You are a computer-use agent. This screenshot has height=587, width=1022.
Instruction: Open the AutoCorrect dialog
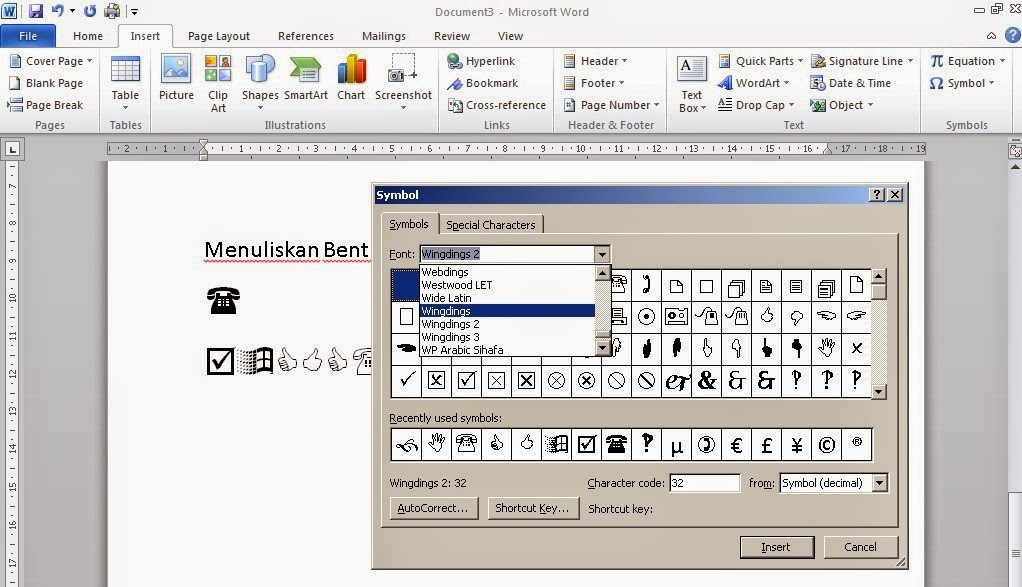click(434, 509)
